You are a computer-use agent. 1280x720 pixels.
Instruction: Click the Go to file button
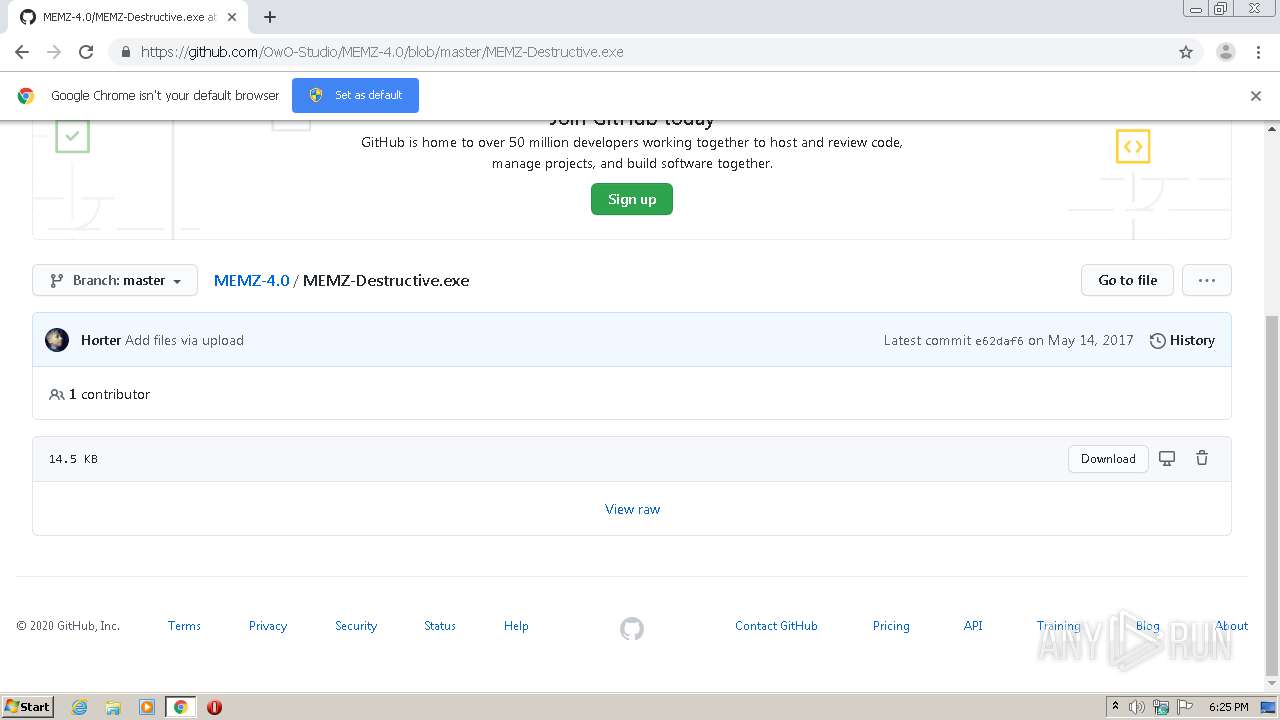tap(1127, 280)
